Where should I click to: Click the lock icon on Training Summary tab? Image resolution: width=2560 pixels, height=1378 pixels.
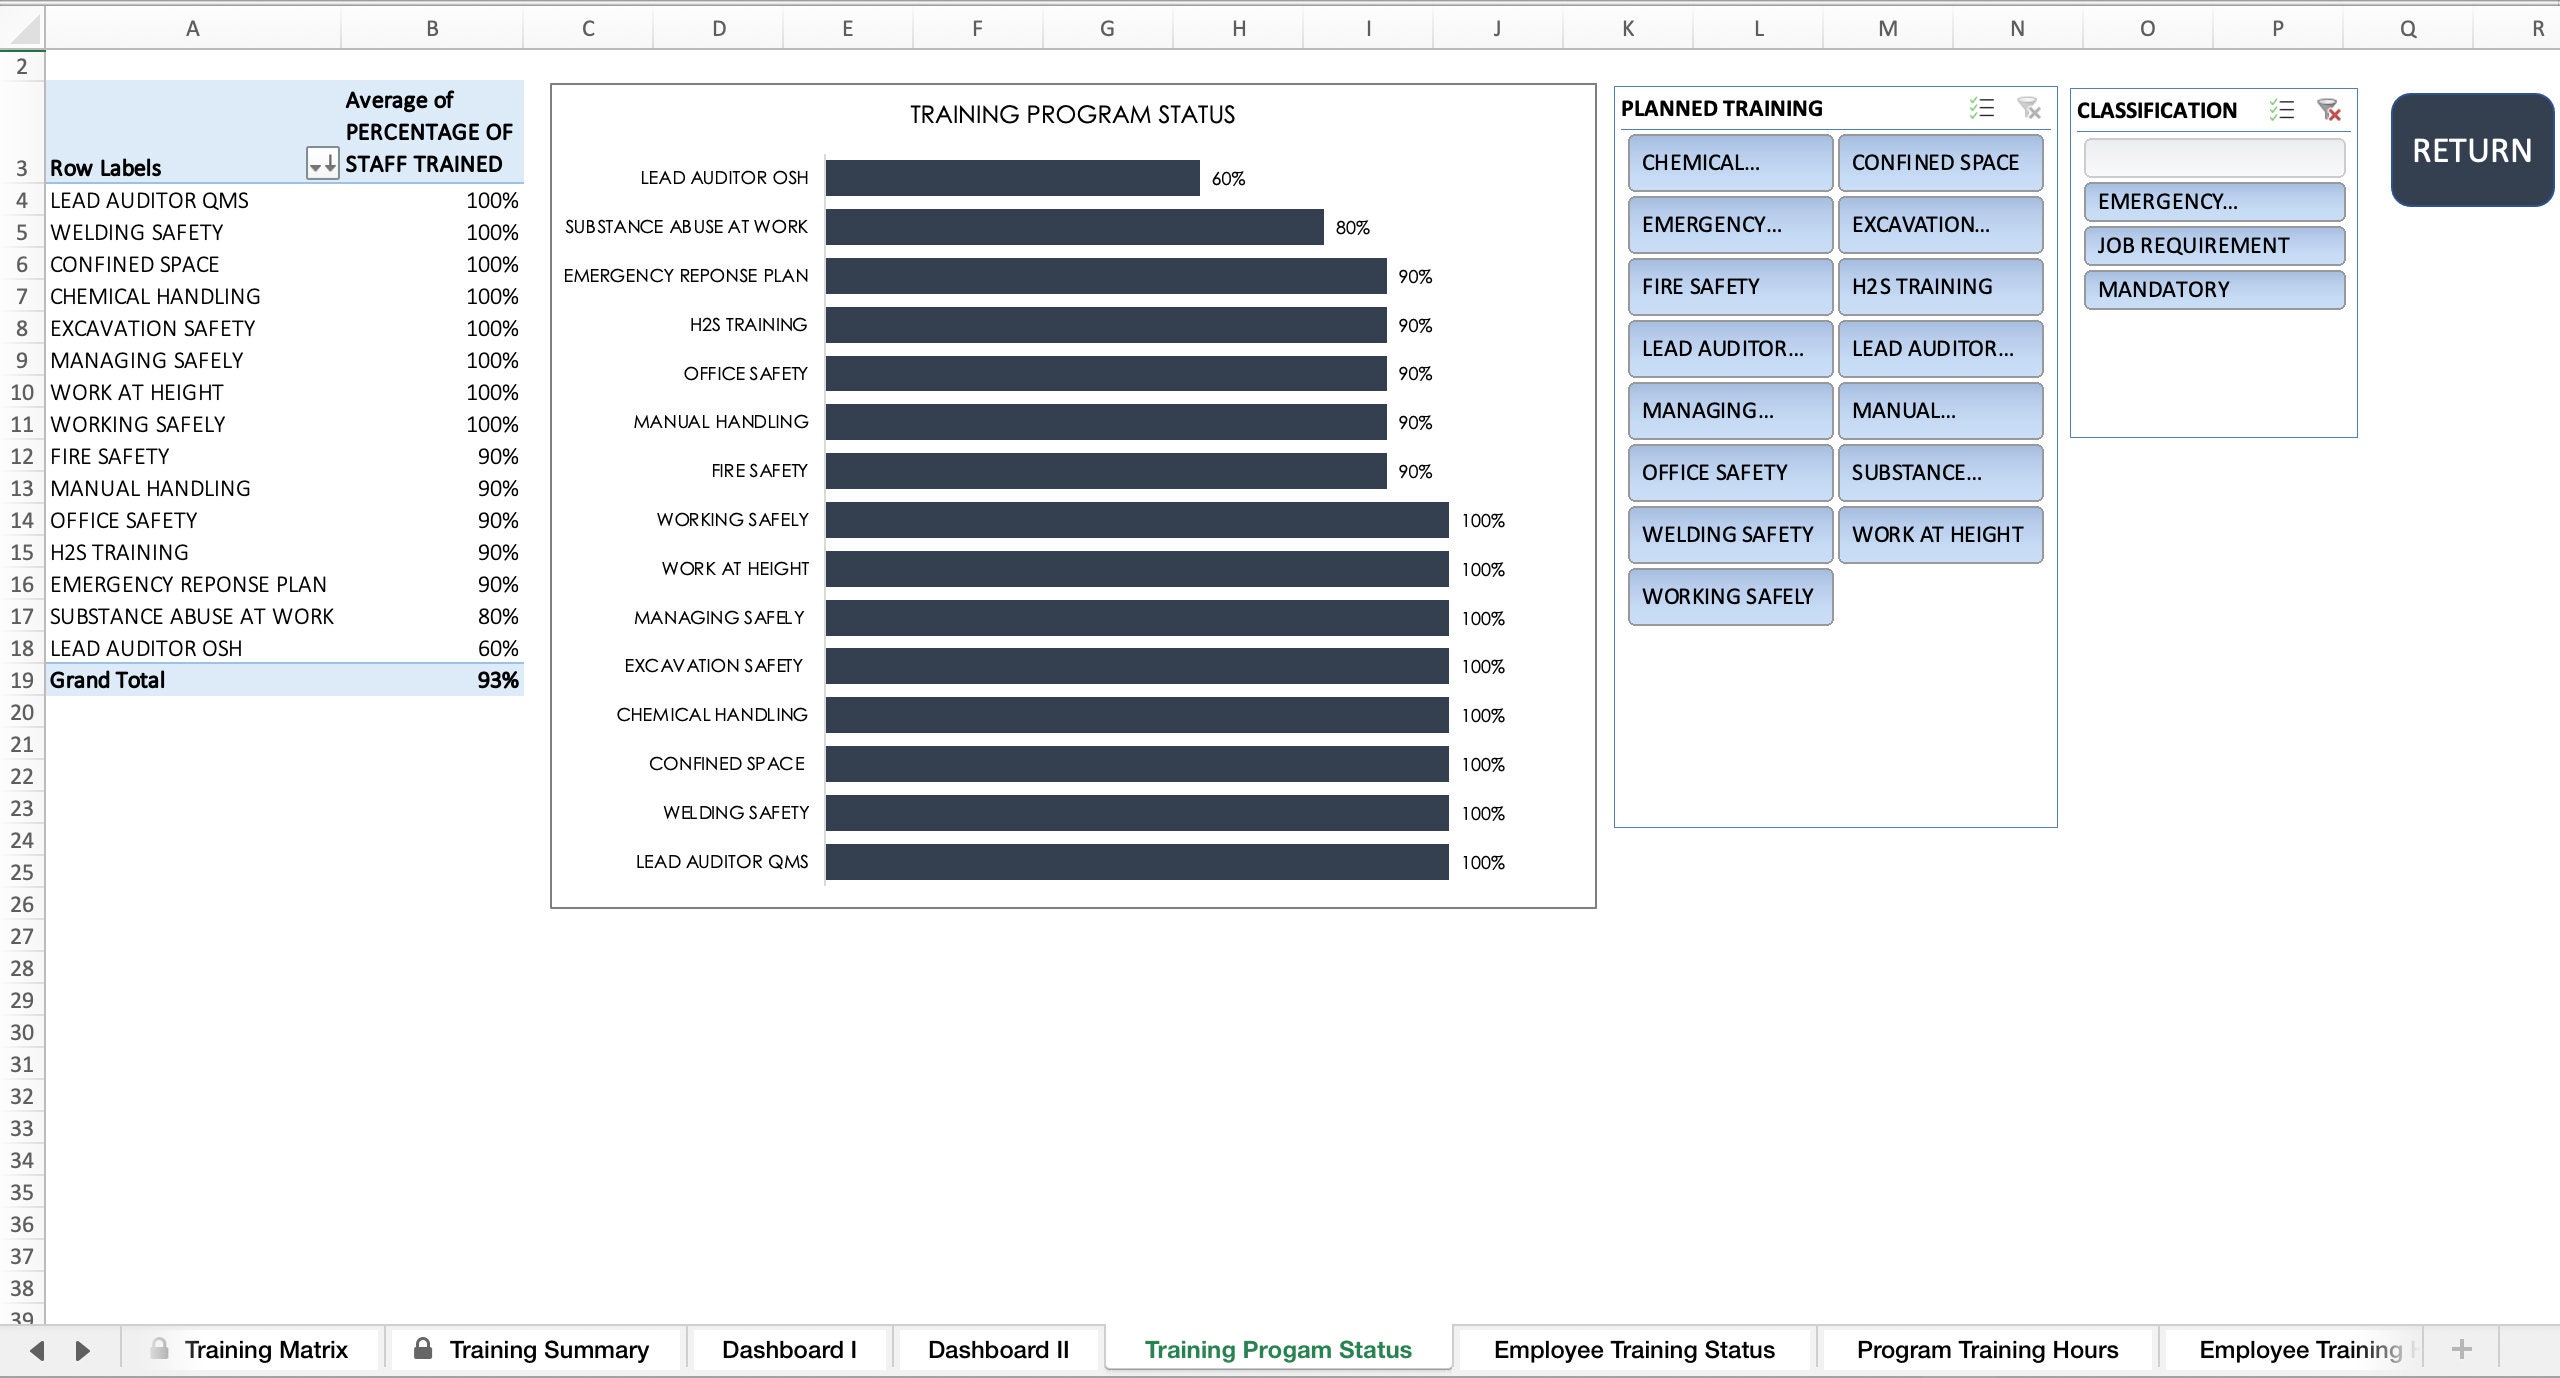(x=424, y=1348)
